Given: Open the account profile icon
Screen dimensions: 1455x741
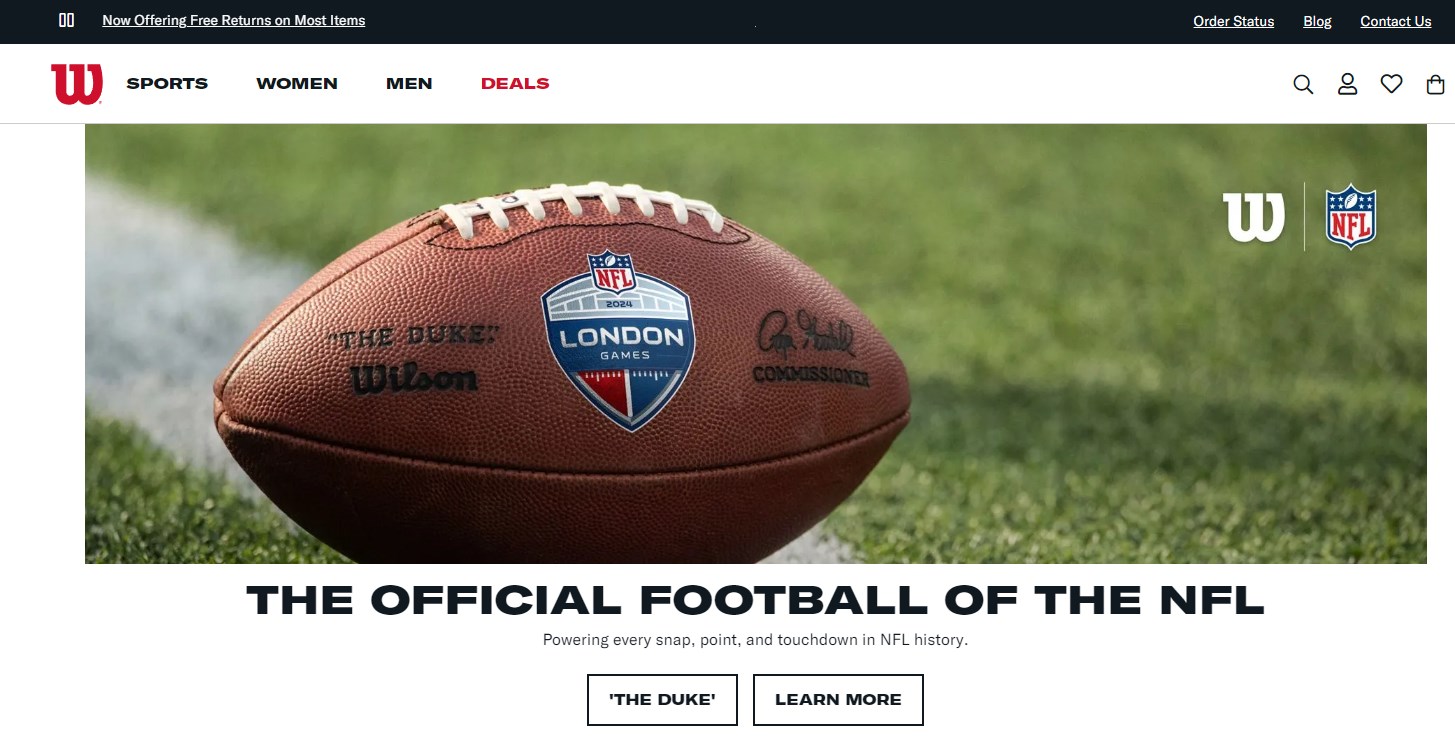Looking at the screenshot, I should click(x=1347, y=84).
